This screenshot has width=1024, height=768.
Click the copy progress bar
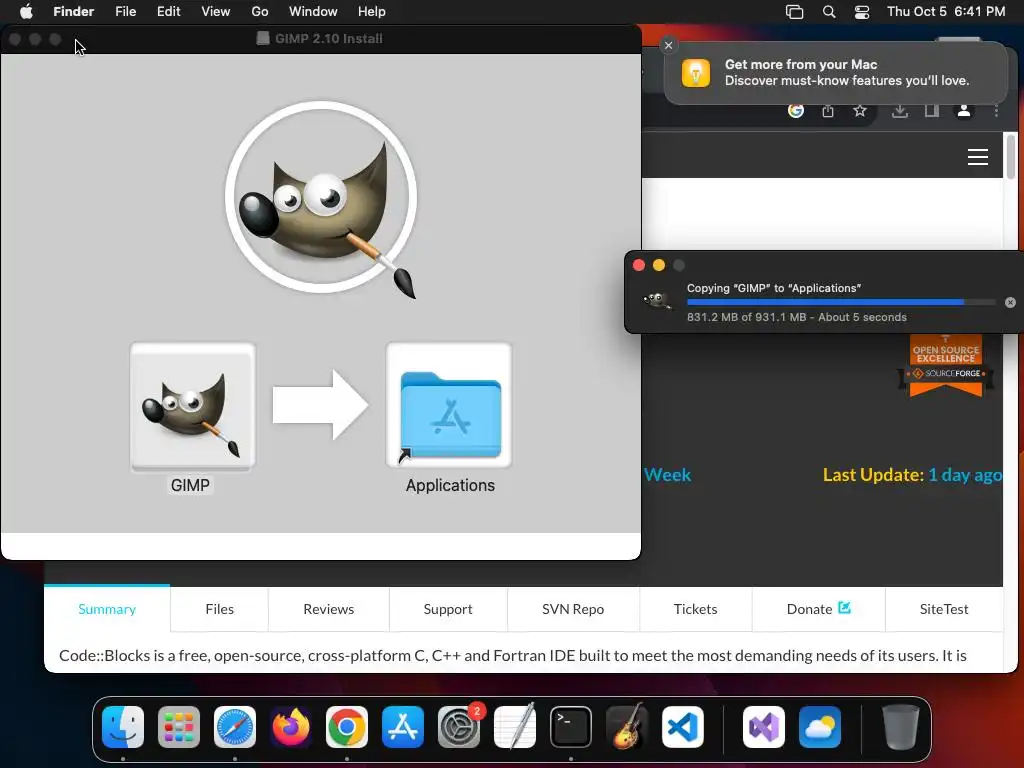pyautogui.click(x=842, y=302)
